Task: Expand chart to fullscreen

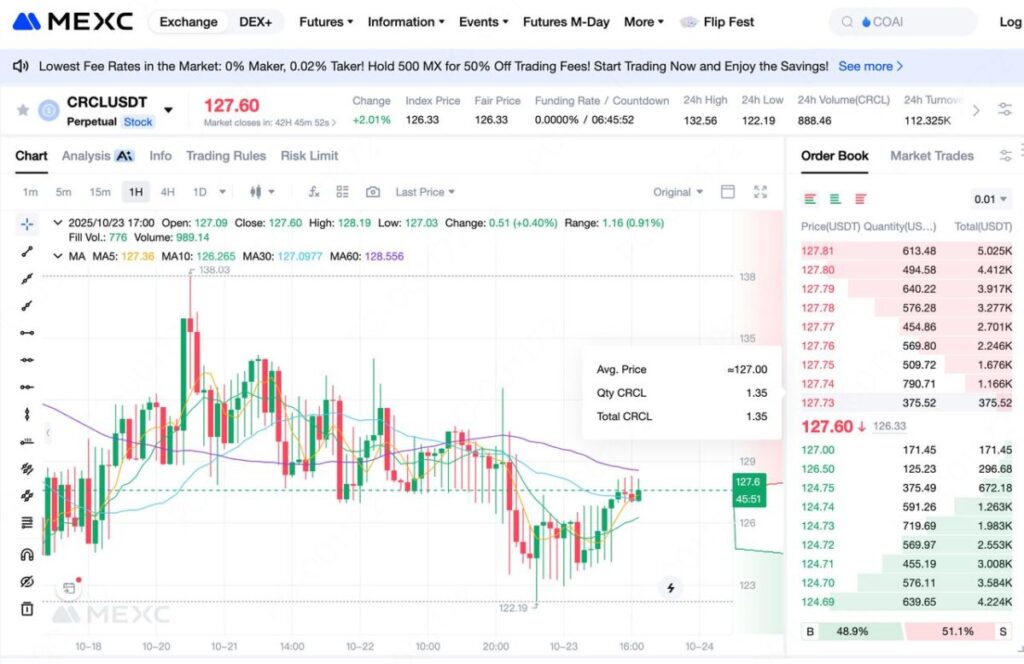Action: (760, 192)
